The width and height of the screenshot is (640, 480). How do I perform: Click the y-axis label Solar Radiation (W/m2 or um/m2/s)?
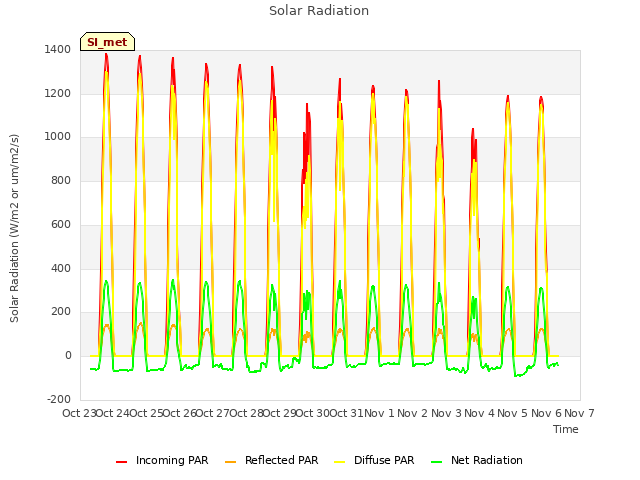coord(14,228)
